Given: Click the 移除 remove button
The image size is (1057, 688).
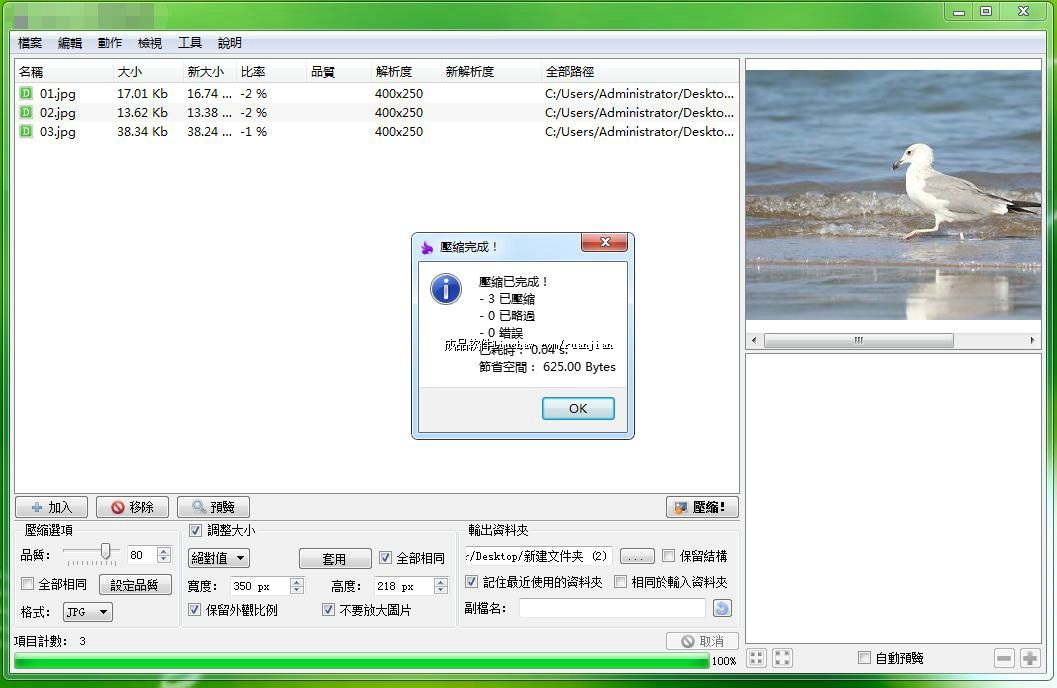Looking at the screenshot, I should click(x=132, y=507).
